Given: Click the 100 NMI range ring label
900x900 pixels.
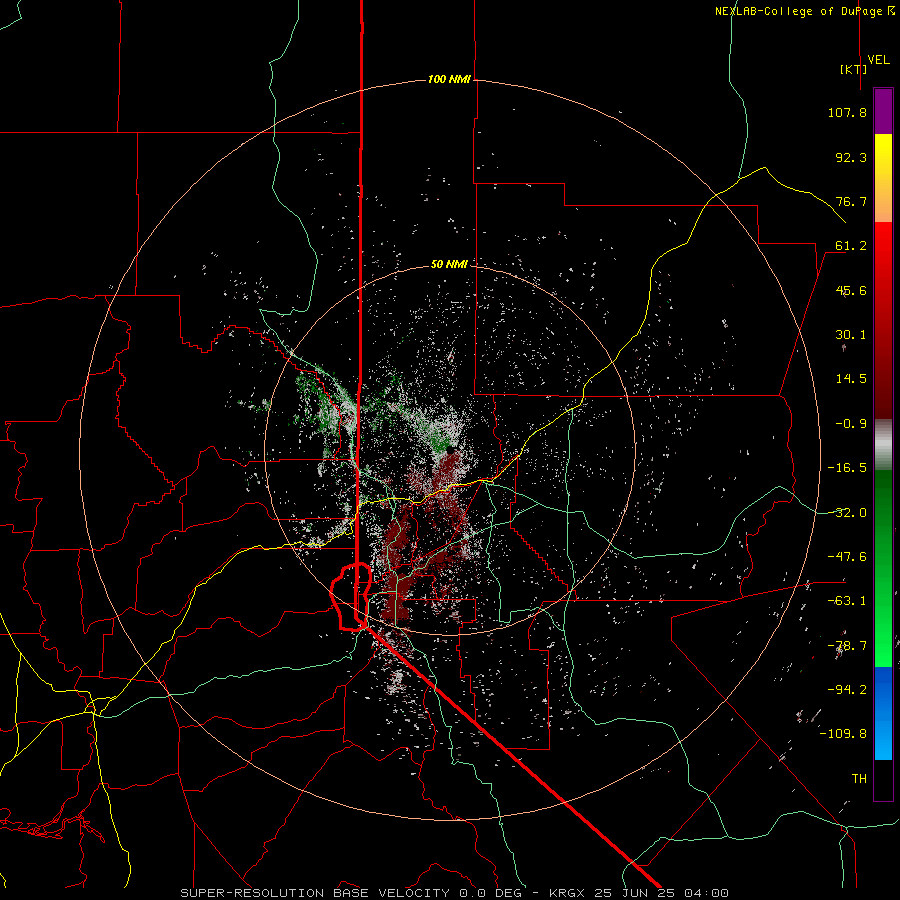Looking at the screenshot, I should (449, 79).
